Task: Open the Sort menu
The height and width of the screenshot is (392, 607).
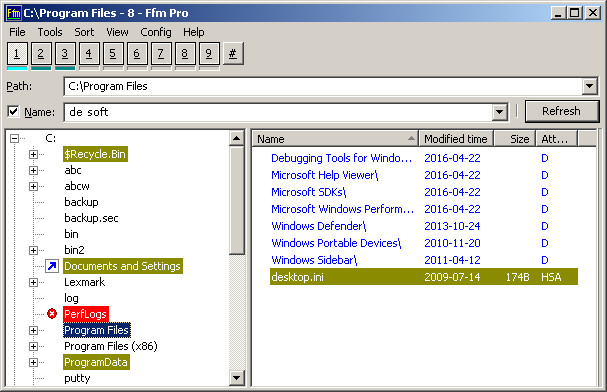Action: [x=84, y=32]
